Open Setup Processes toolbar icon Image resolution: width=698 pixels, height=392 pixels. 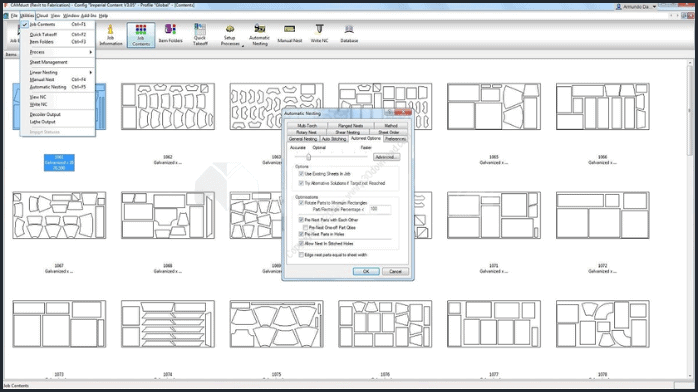[x=230, y=35]
